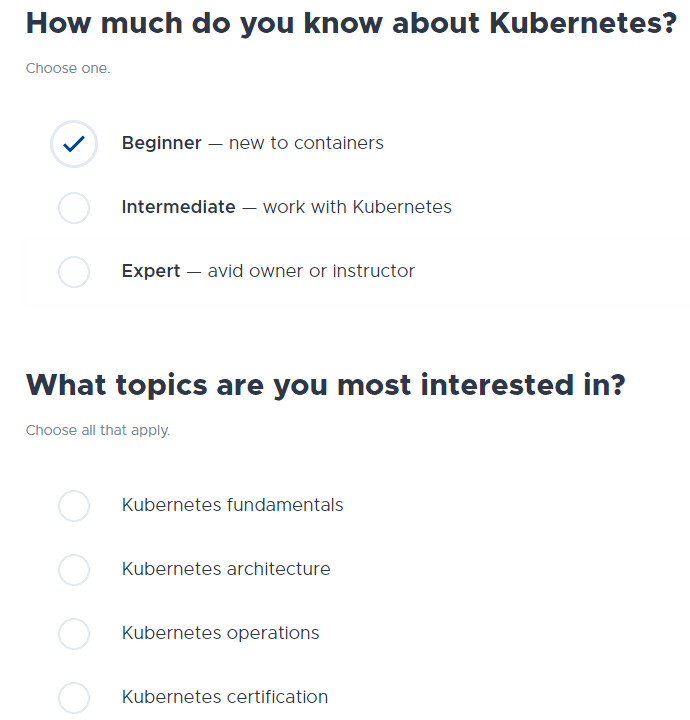Image resolution: width=690 pixels, height=720 pixels.
Task: Click the 'avid owner or instructor' text
Action: pos(311,271)
